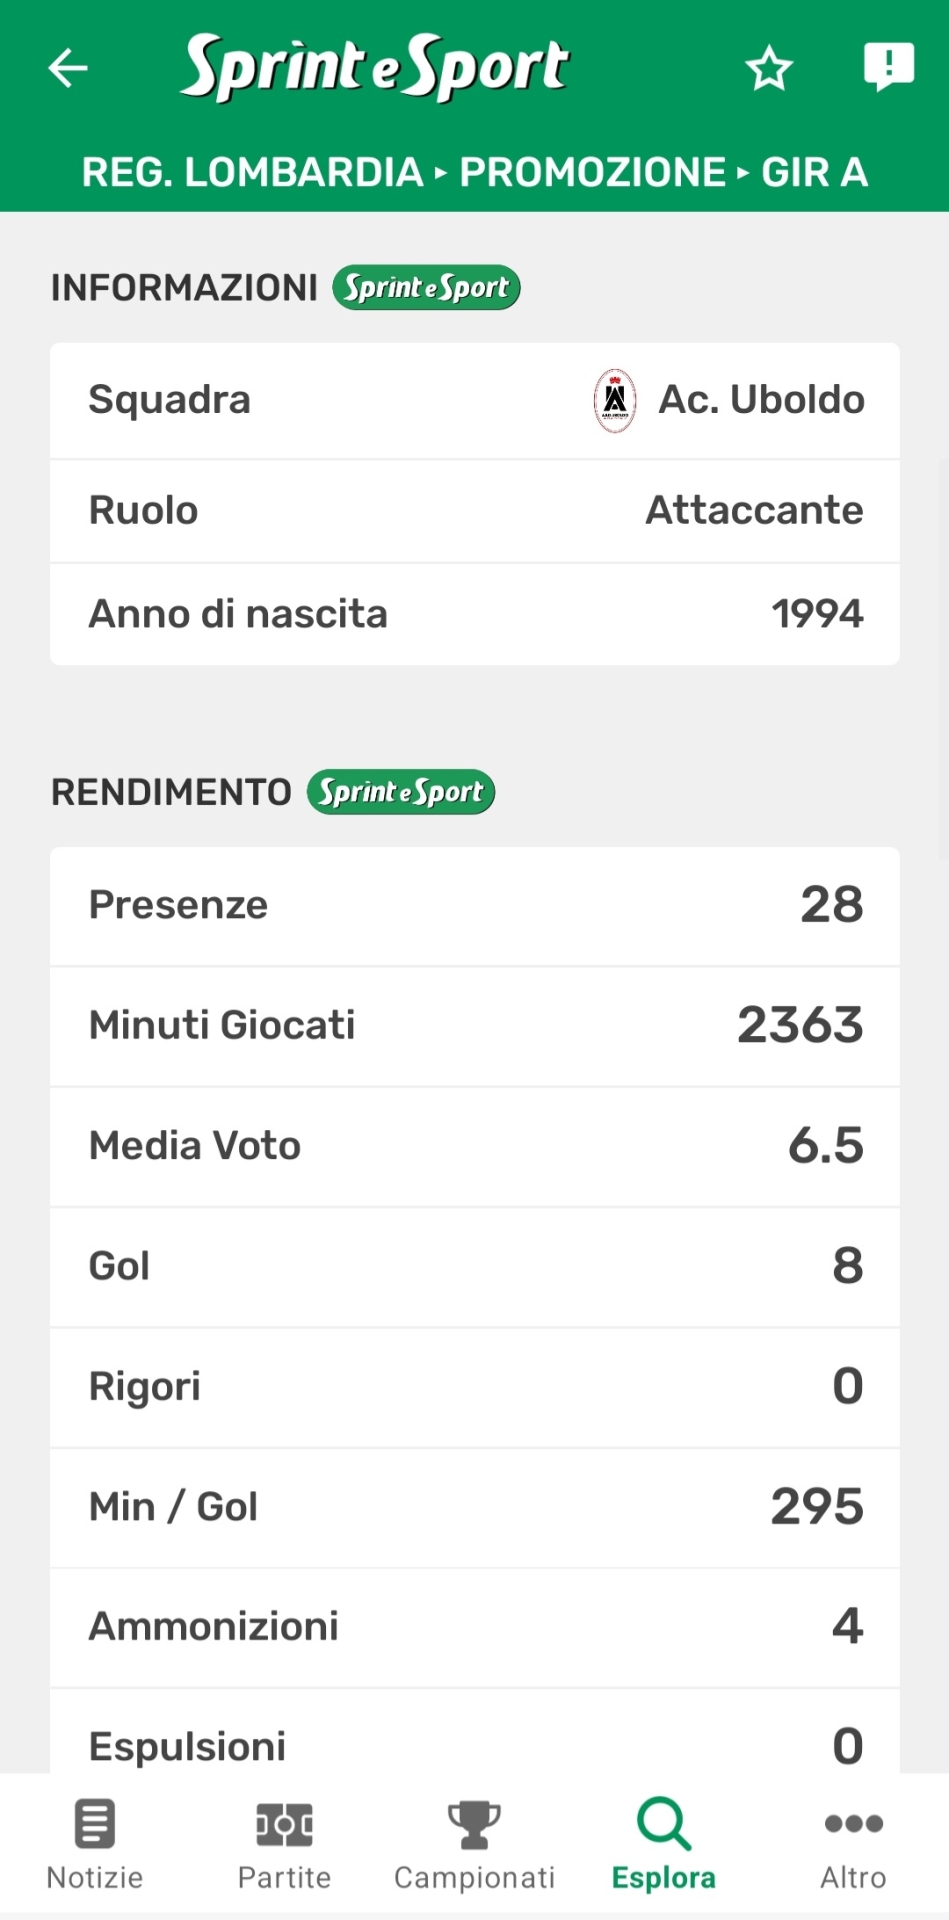Tap the Minuti Giocati row
The height and width of the screenshot is (1920, 949).
click(475, 1025)
